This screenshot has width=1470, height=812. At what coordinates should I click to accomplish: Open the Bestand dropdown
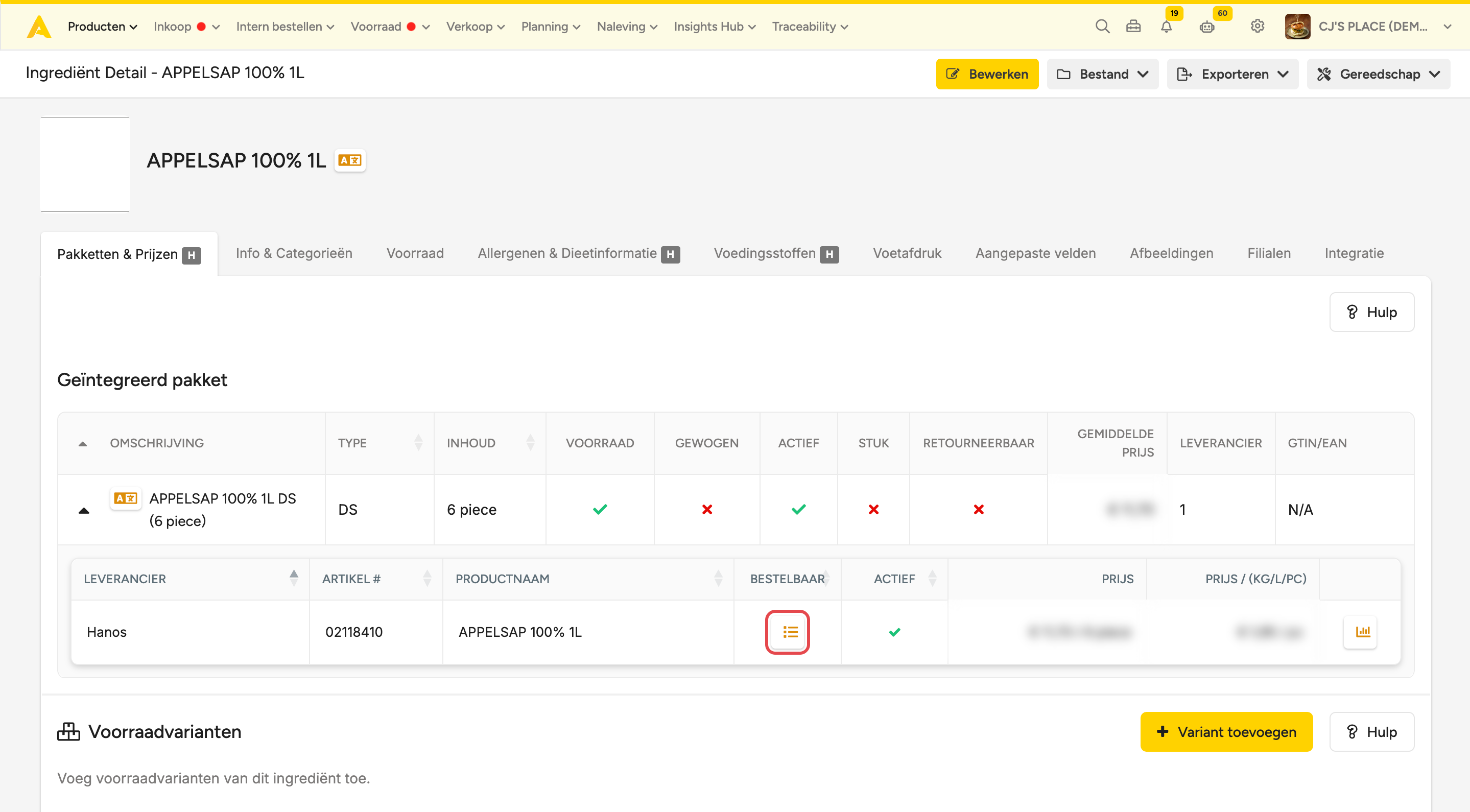[x=1103, y=74]
